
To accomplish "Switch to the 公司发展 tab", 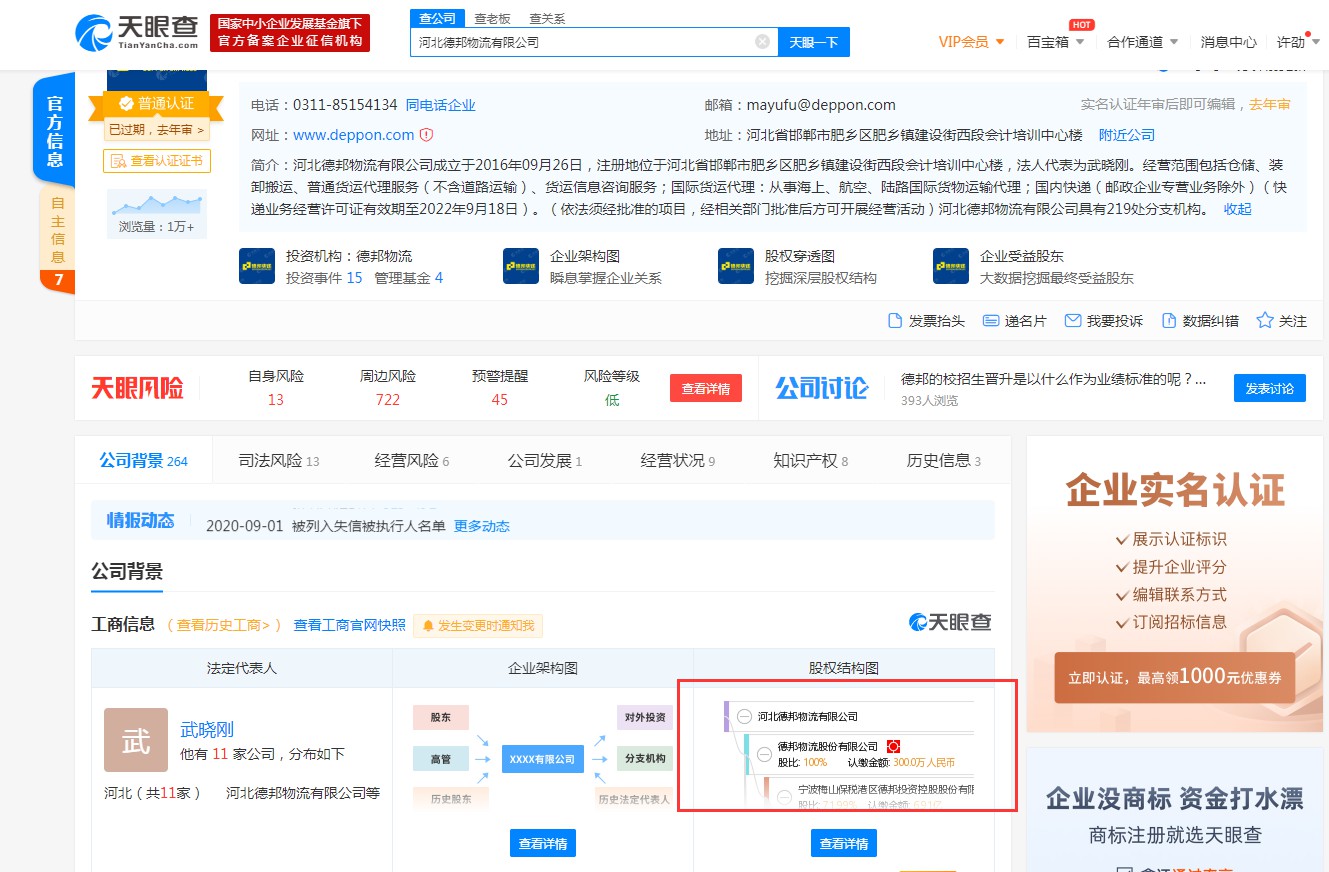I will pyautogui.click(x=545, y=461).
